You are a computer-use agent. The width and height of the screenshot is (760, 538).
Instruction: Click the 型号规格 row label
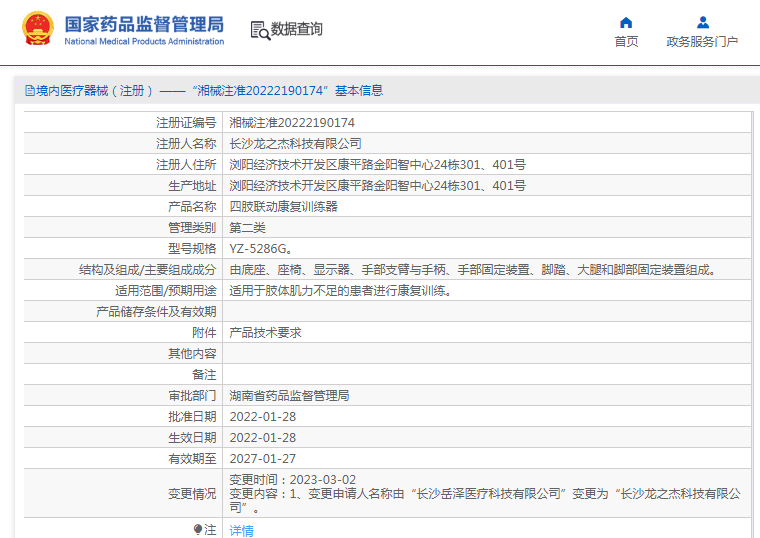[192, 249]
